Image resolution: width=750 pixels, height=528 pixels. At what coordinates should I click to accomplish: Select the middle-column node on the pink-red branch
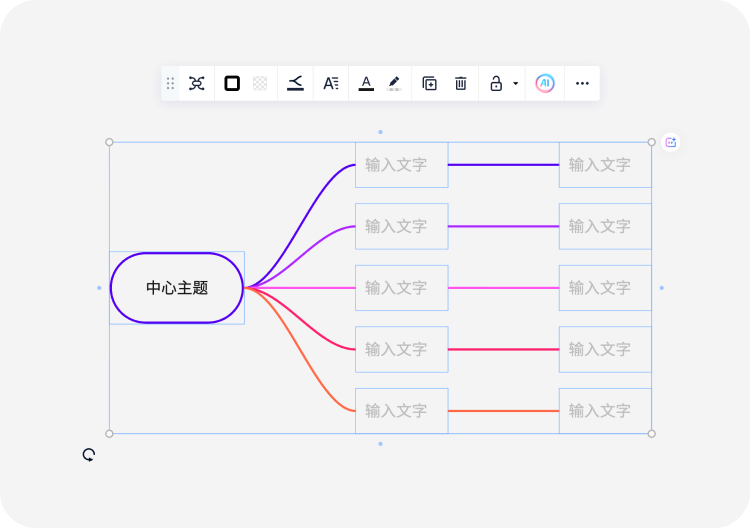[x=402, y=349]
